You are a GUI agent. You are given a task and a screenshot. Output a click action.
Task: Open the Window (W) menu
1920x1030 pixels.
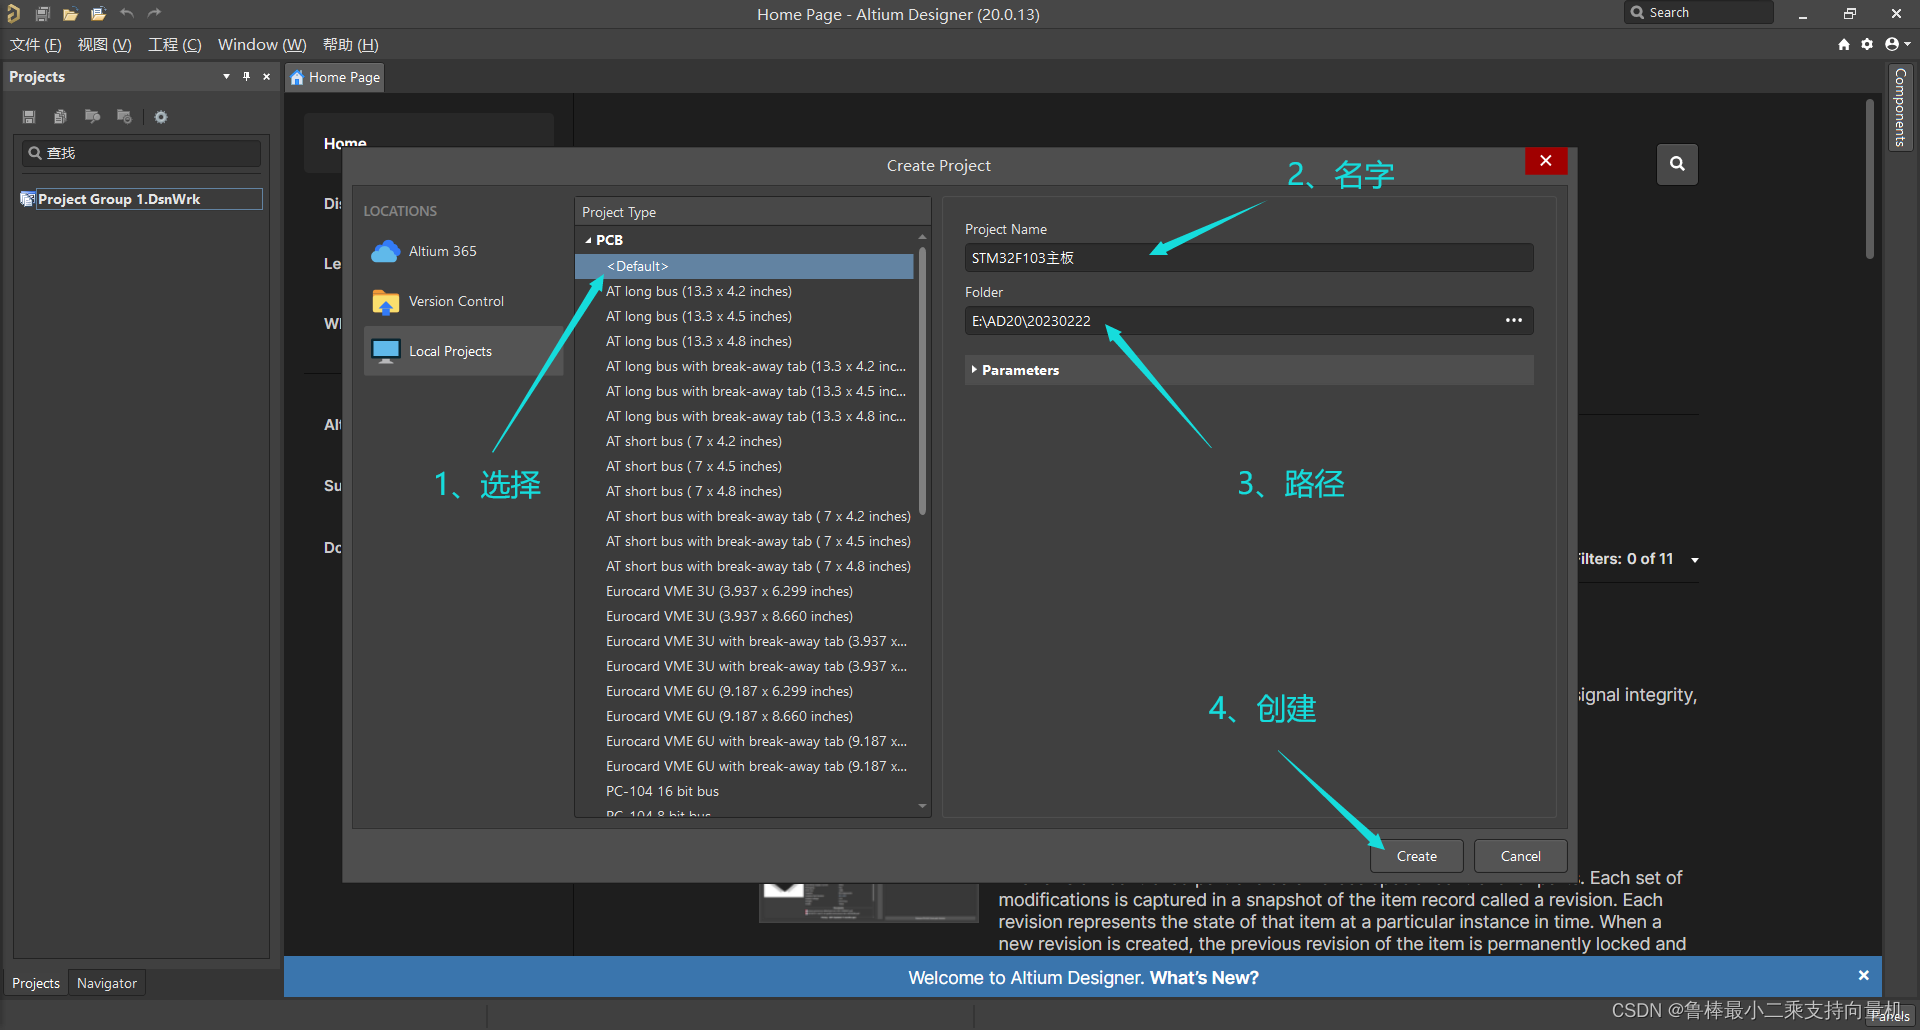pyautogui.click(x=262, y=45)
